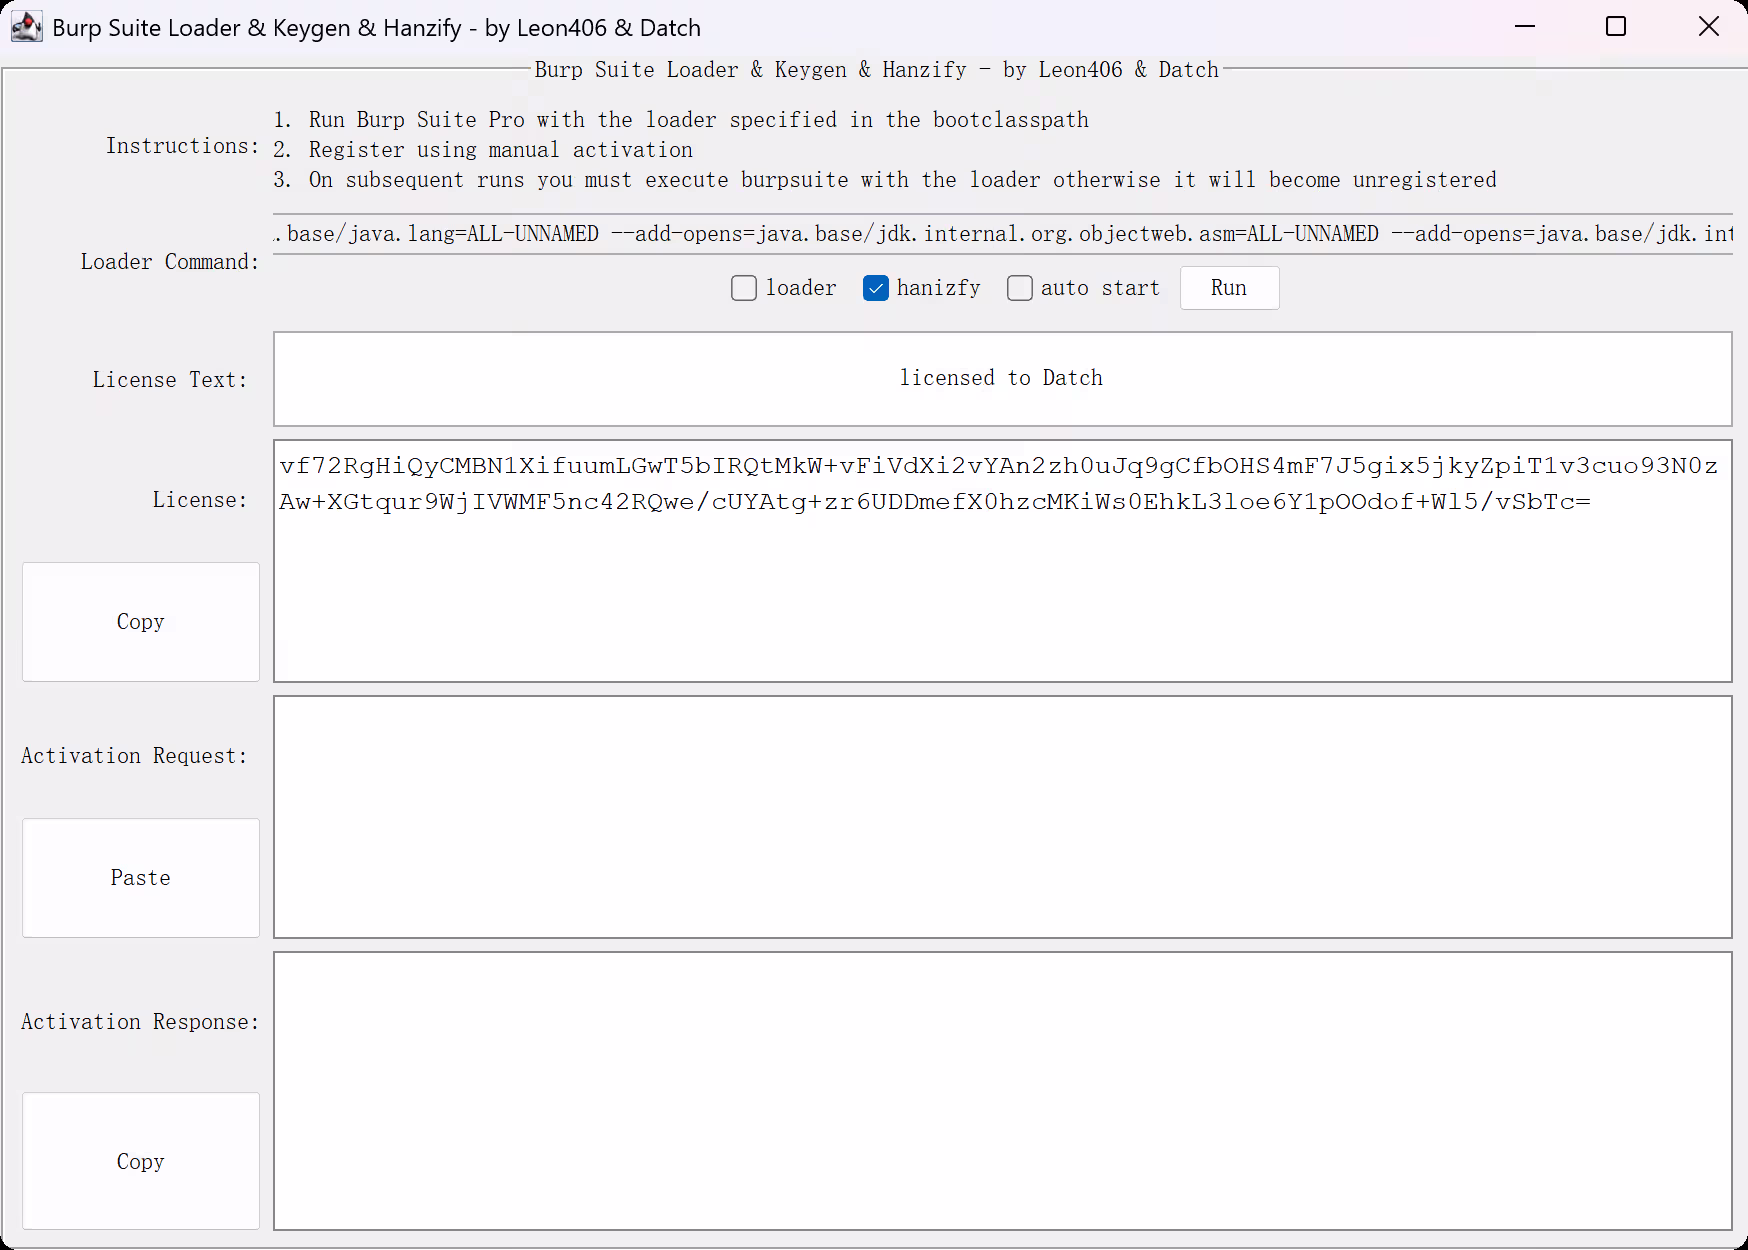Focus the Activation Request text area
This screenshot has height=1250, width=1748.
[1003, 817]
